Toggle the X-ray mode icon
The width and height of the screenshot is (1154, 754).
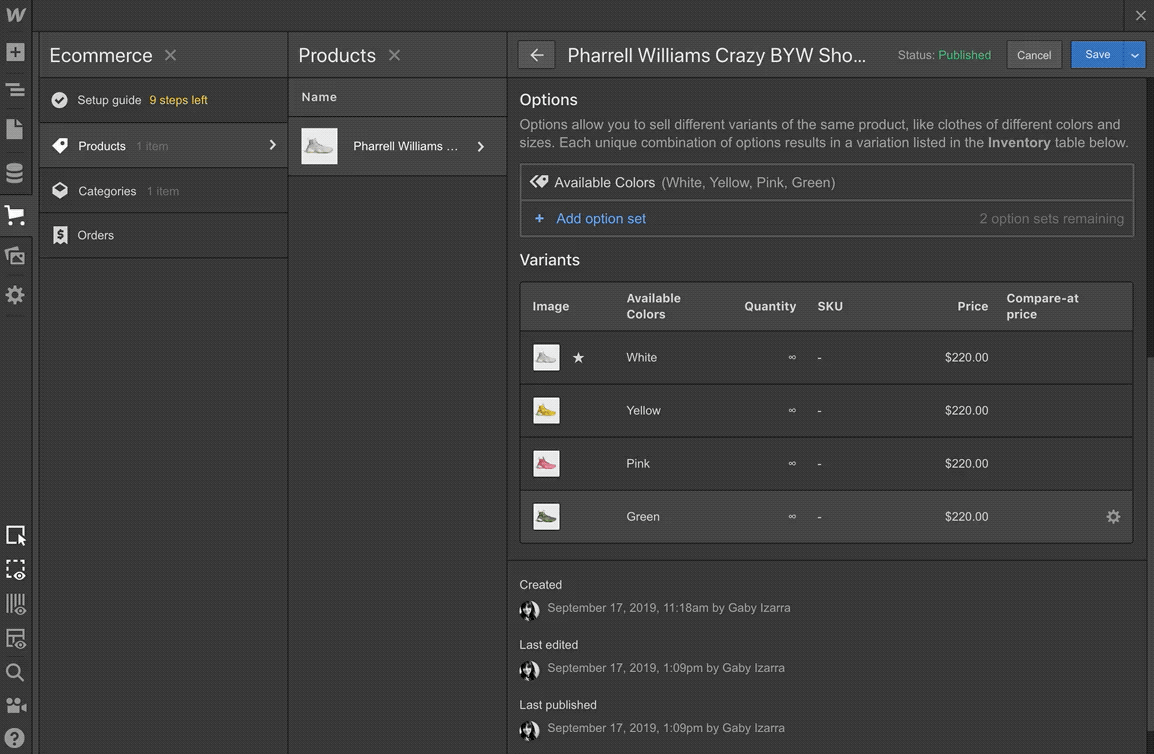click(15, 638)
